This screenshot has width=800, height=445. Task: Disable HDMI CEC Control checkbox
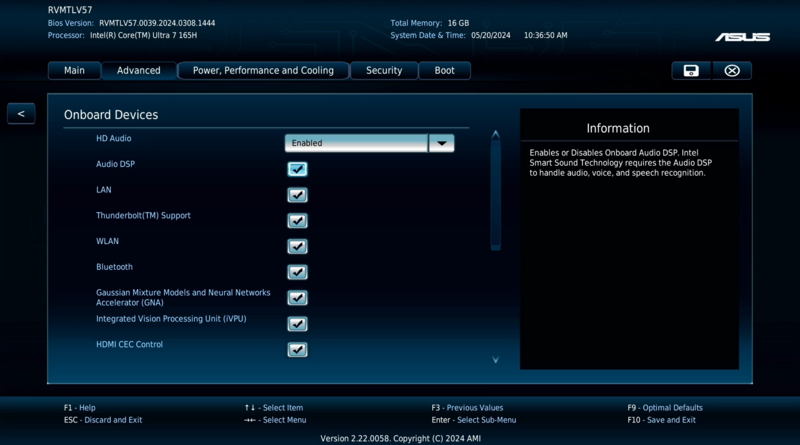297,350
